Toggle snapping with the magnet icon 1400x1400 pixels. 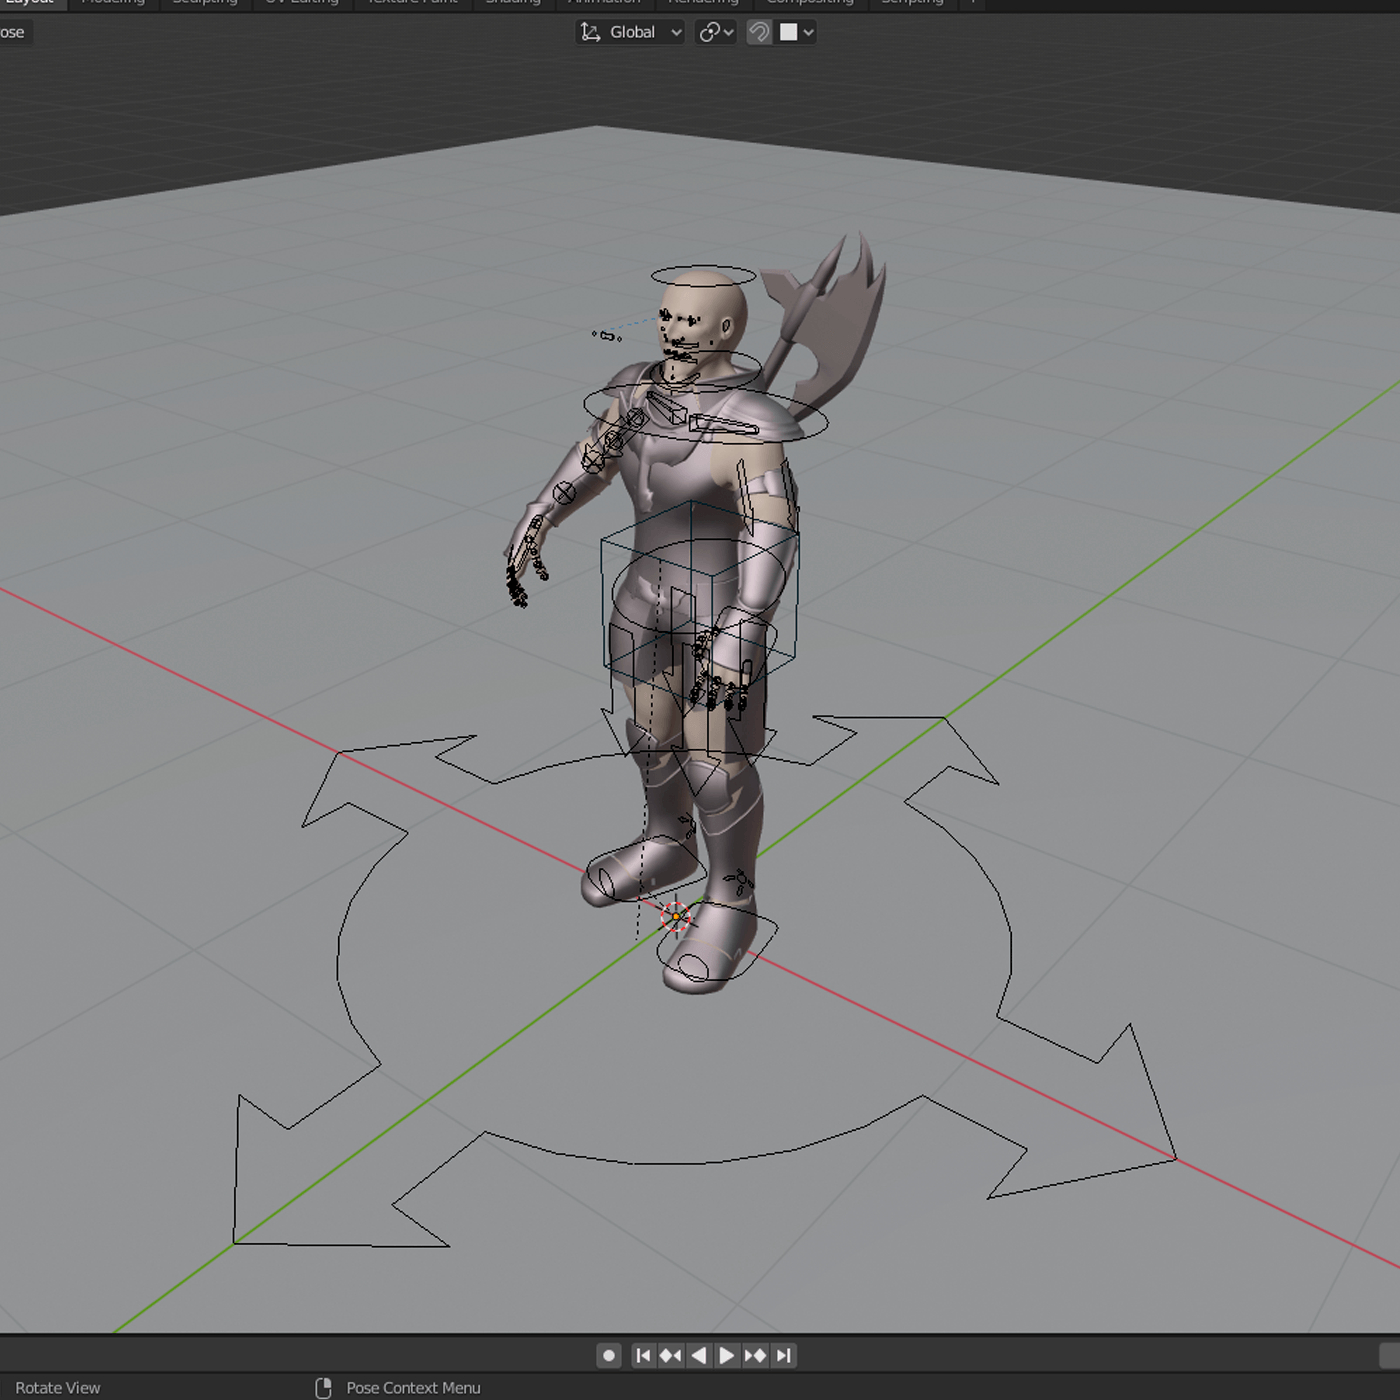(758, 32)
